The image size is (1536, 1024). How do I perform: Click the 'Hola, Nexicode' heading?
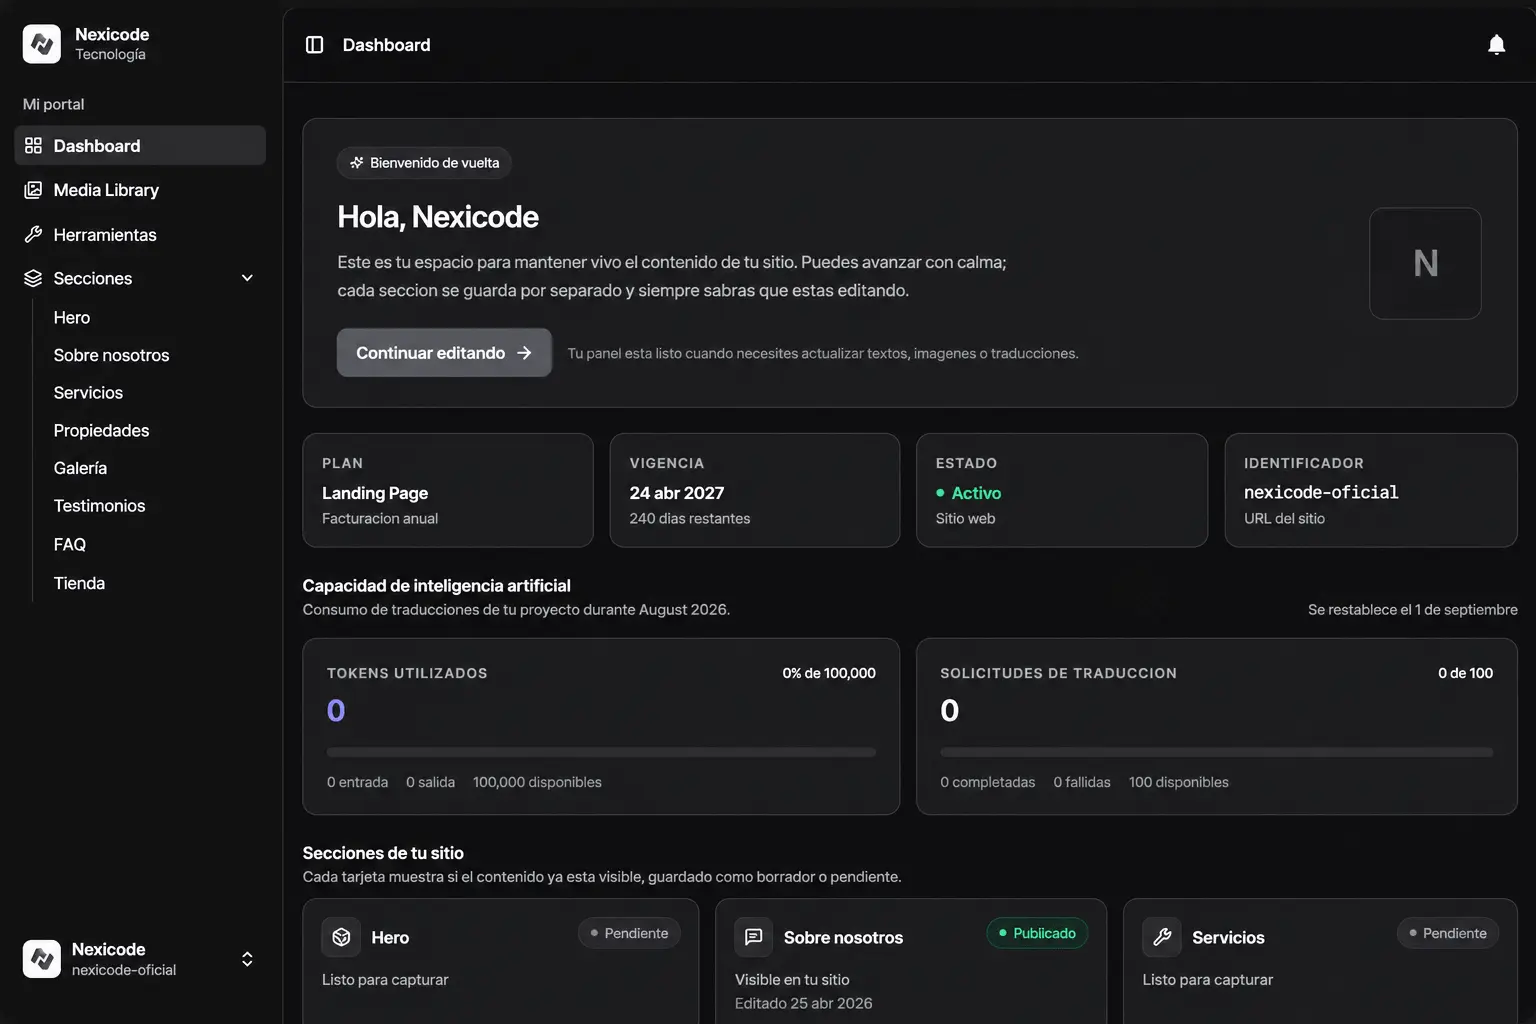(438, 217)
